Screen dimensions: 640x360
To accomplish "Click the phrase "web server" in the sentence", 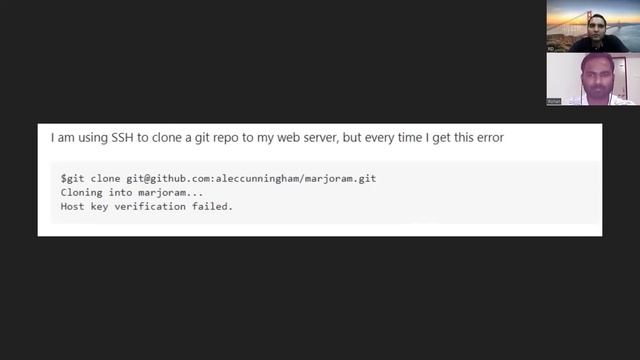I will pyautogui.click(x=308, y=138).
